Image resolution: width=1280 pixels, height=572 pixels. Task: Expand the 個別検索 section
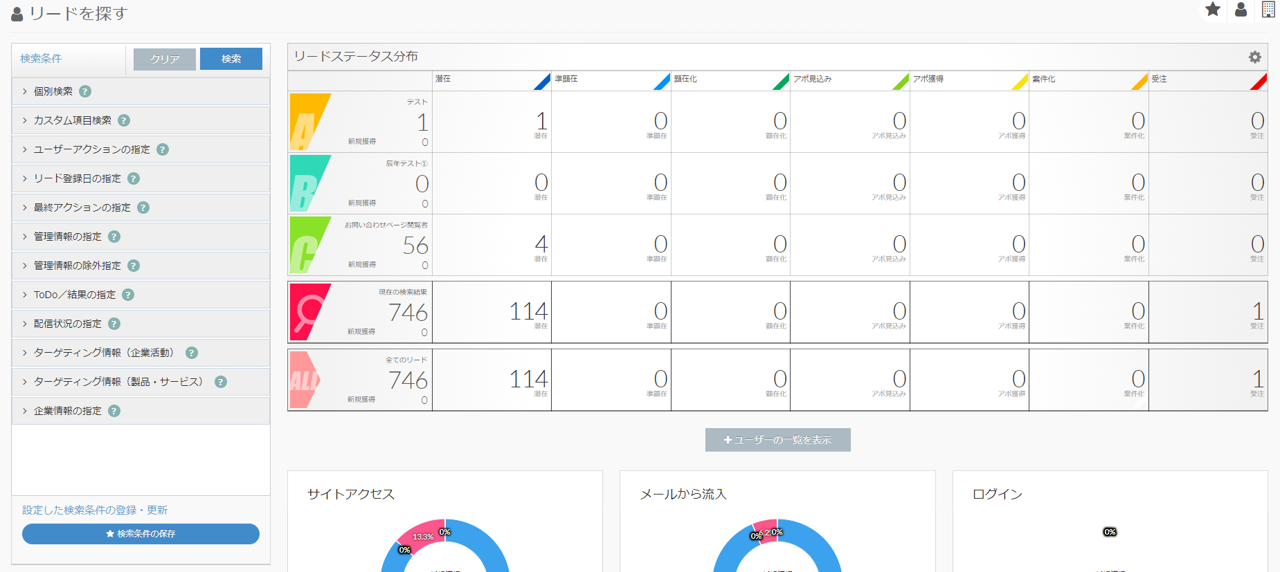point(141,91)
